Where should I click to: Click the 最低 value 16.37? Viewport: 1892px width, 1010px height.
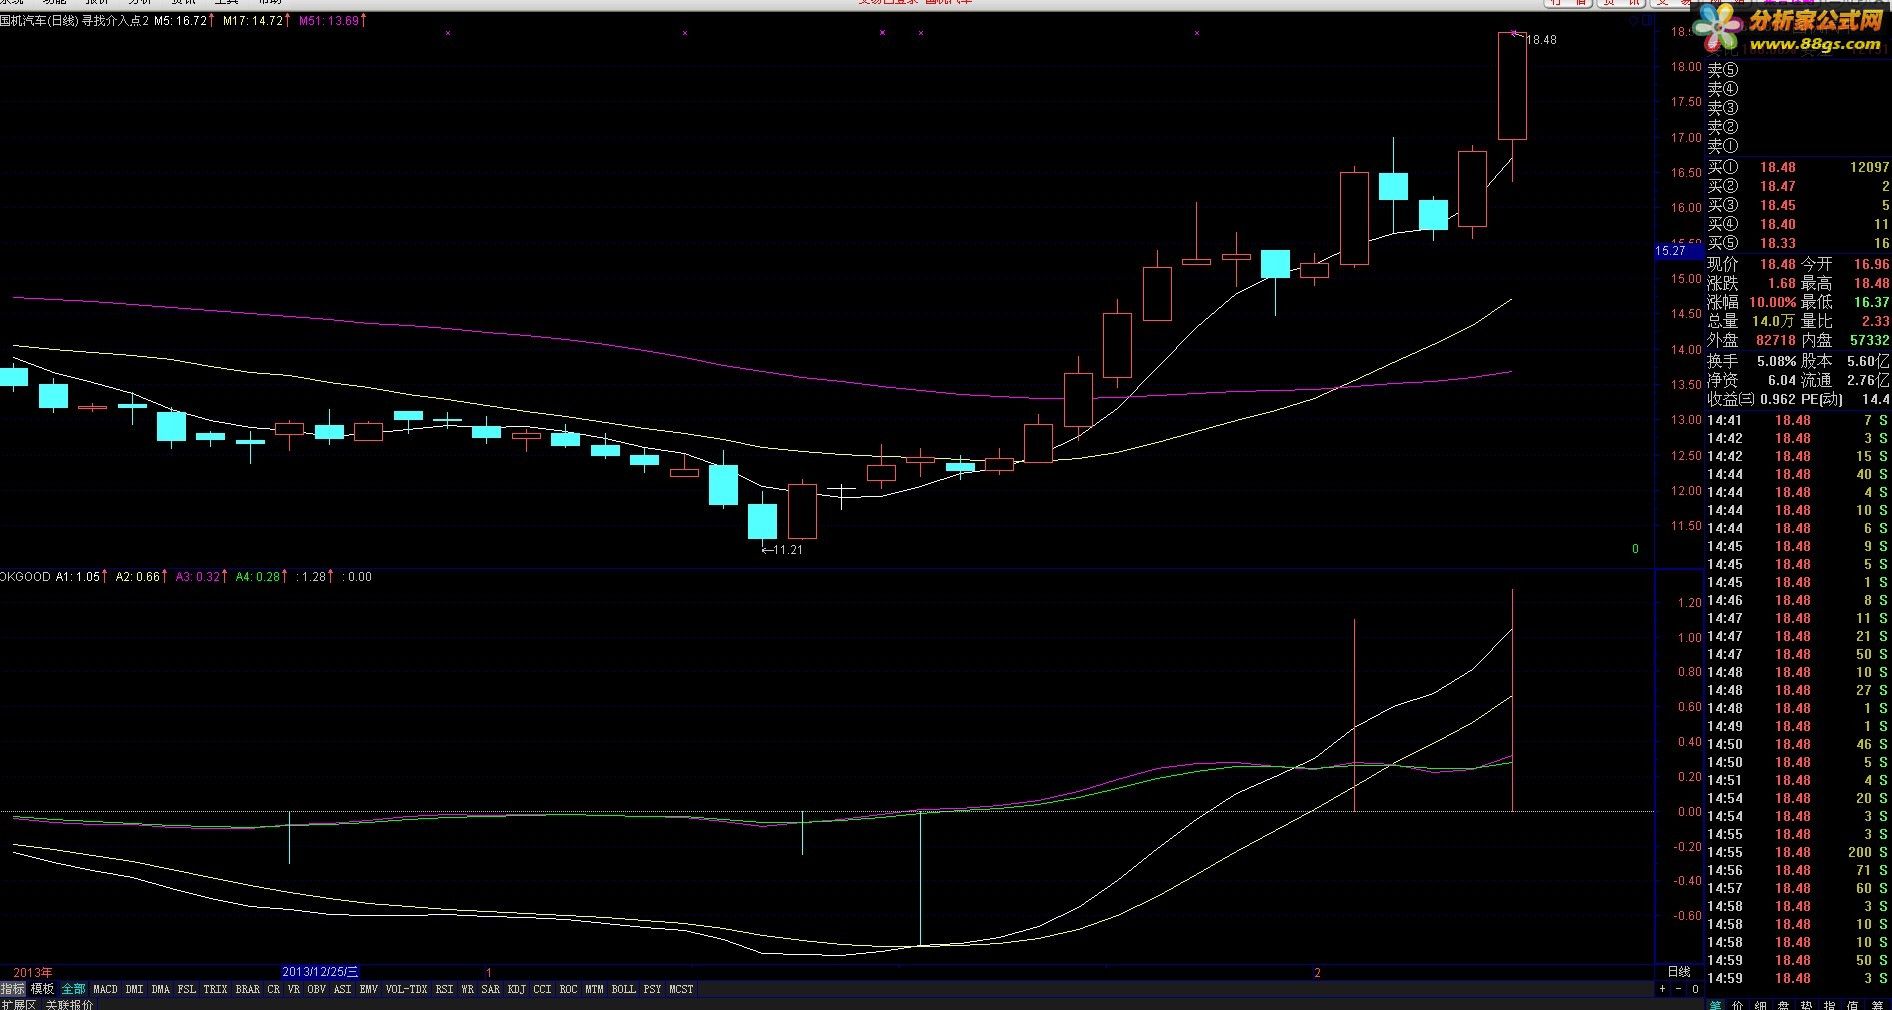[x=1871, y=303]
